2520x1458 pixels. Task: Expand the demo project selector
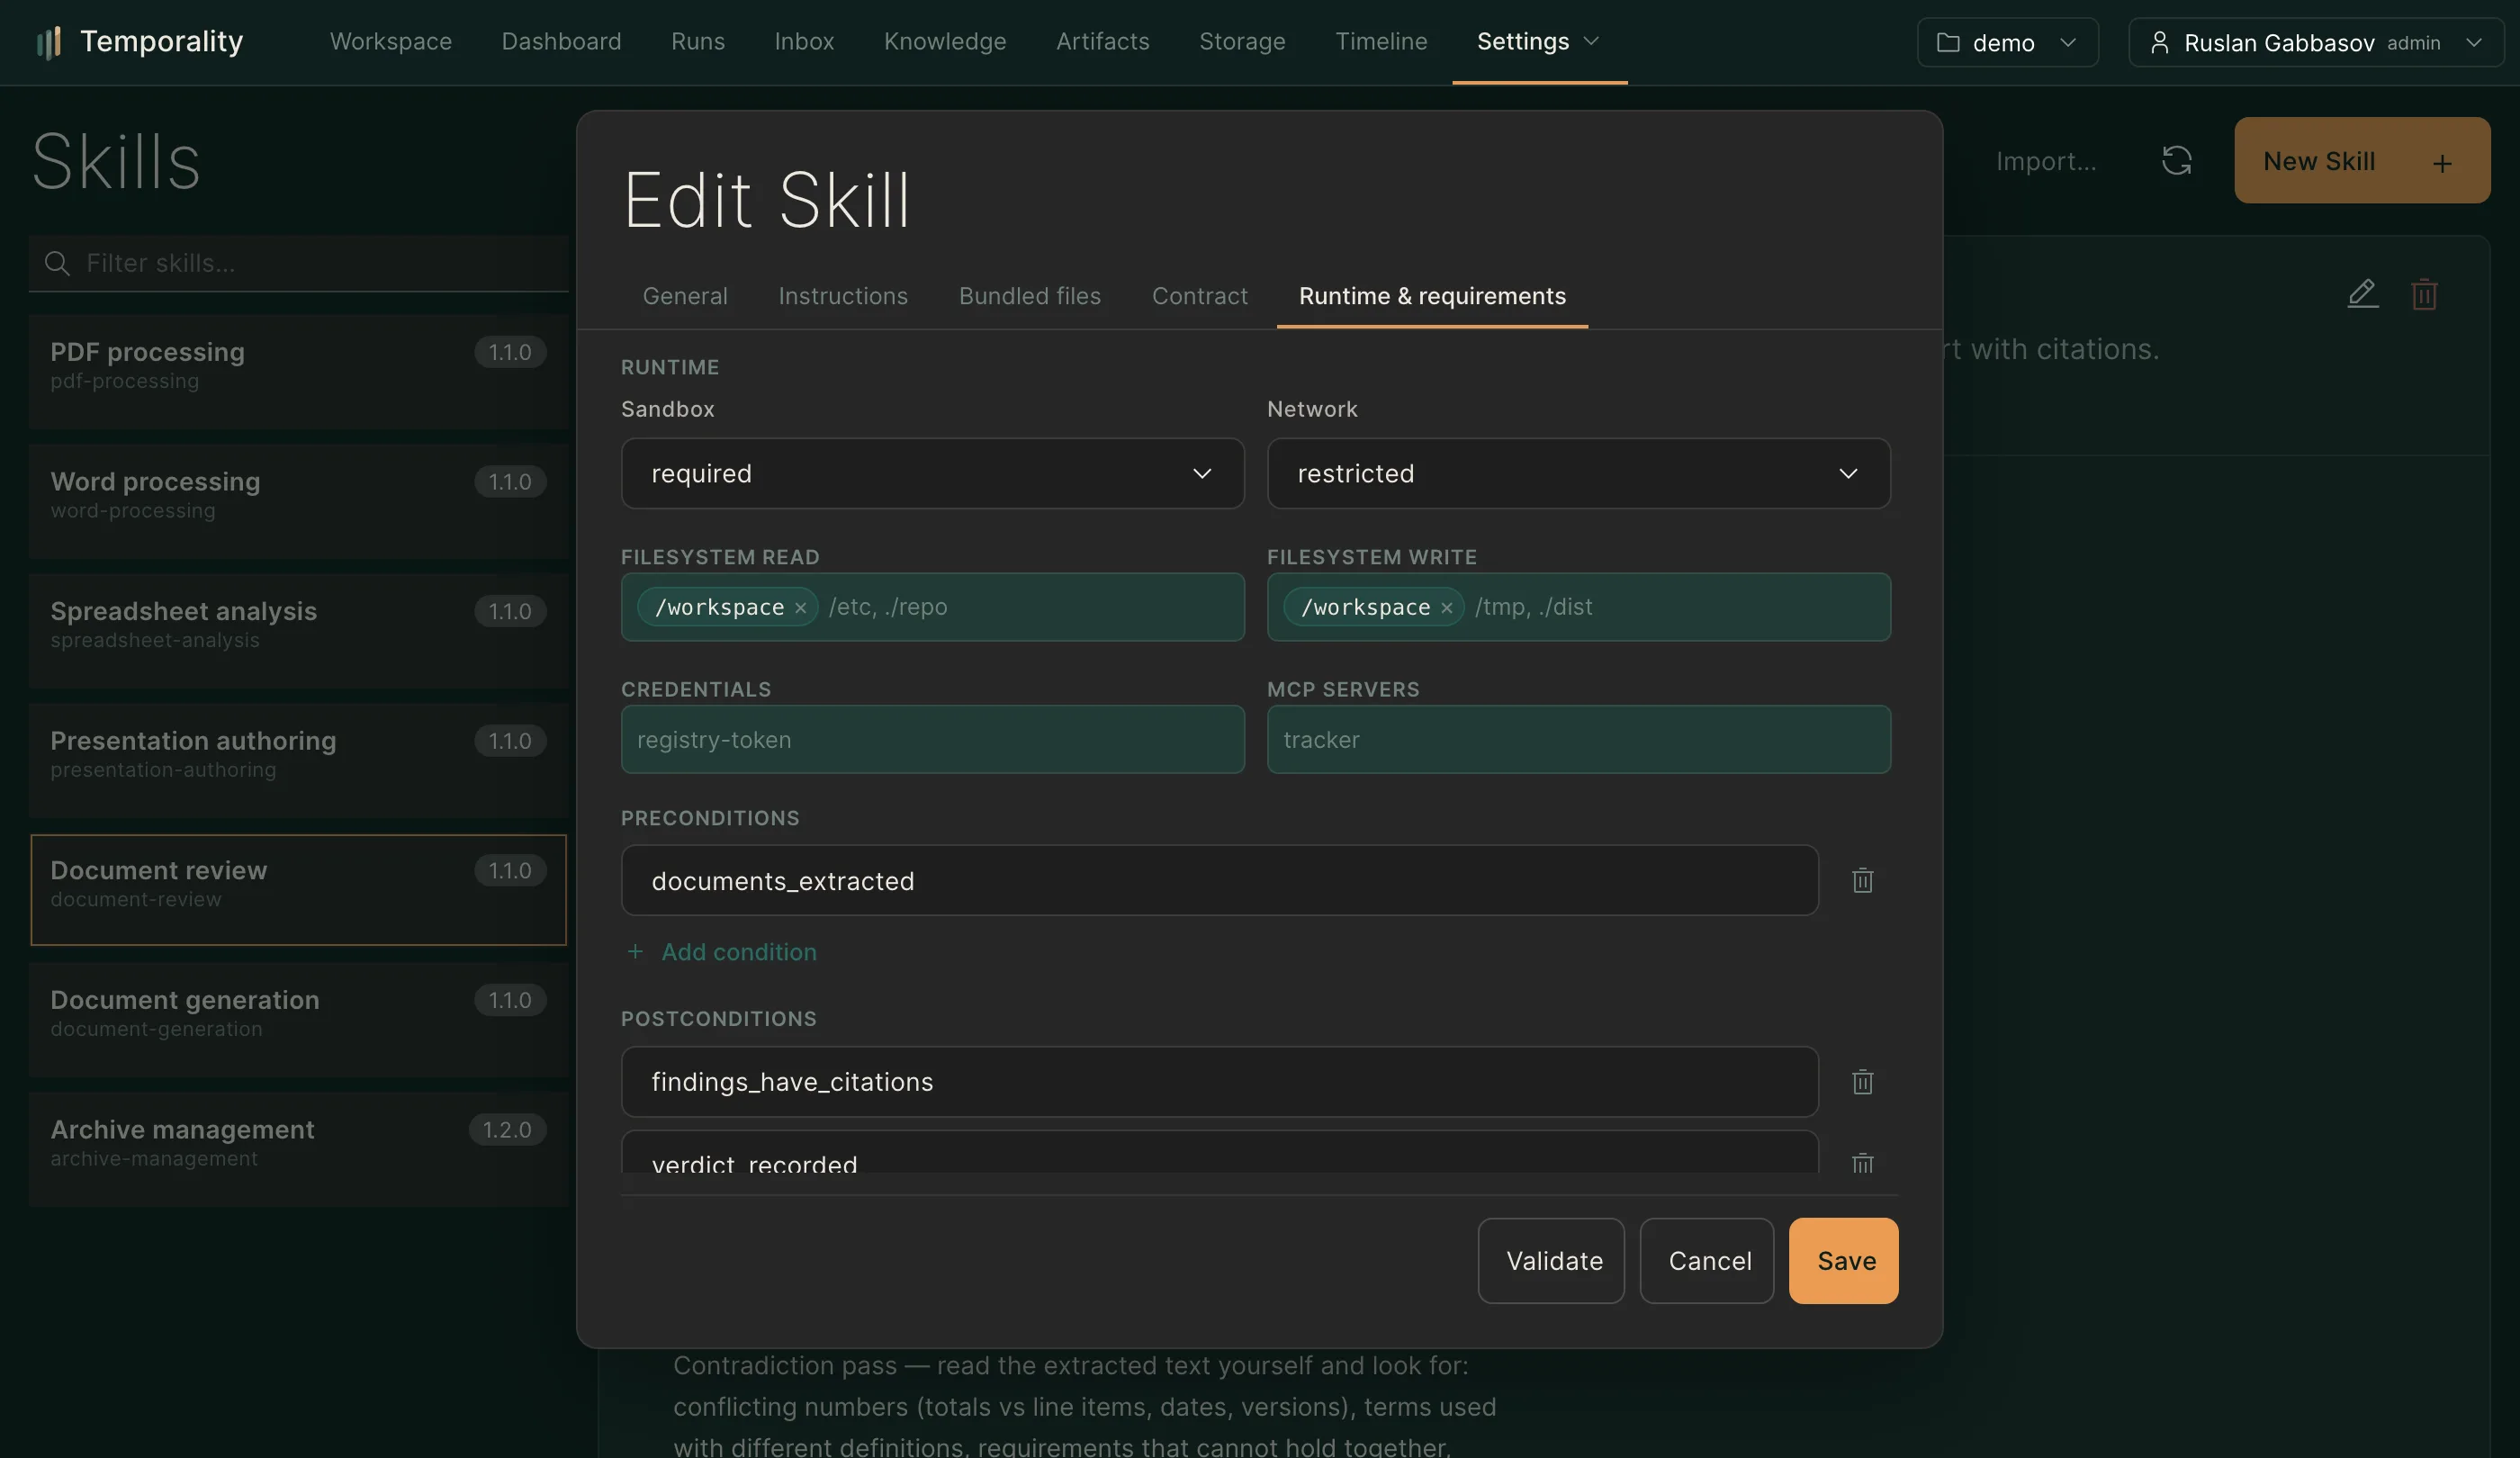click(2007, 42)
